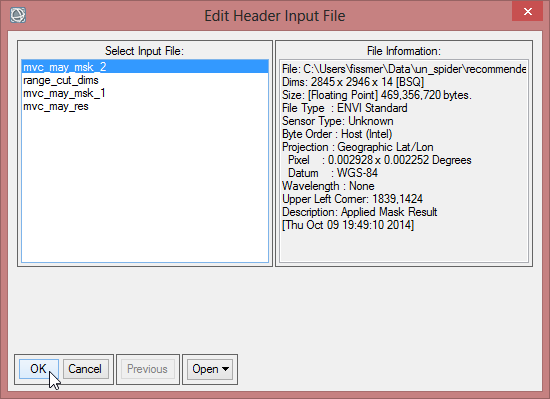Close the Edit Header Input File dialog

click(527, 12)
